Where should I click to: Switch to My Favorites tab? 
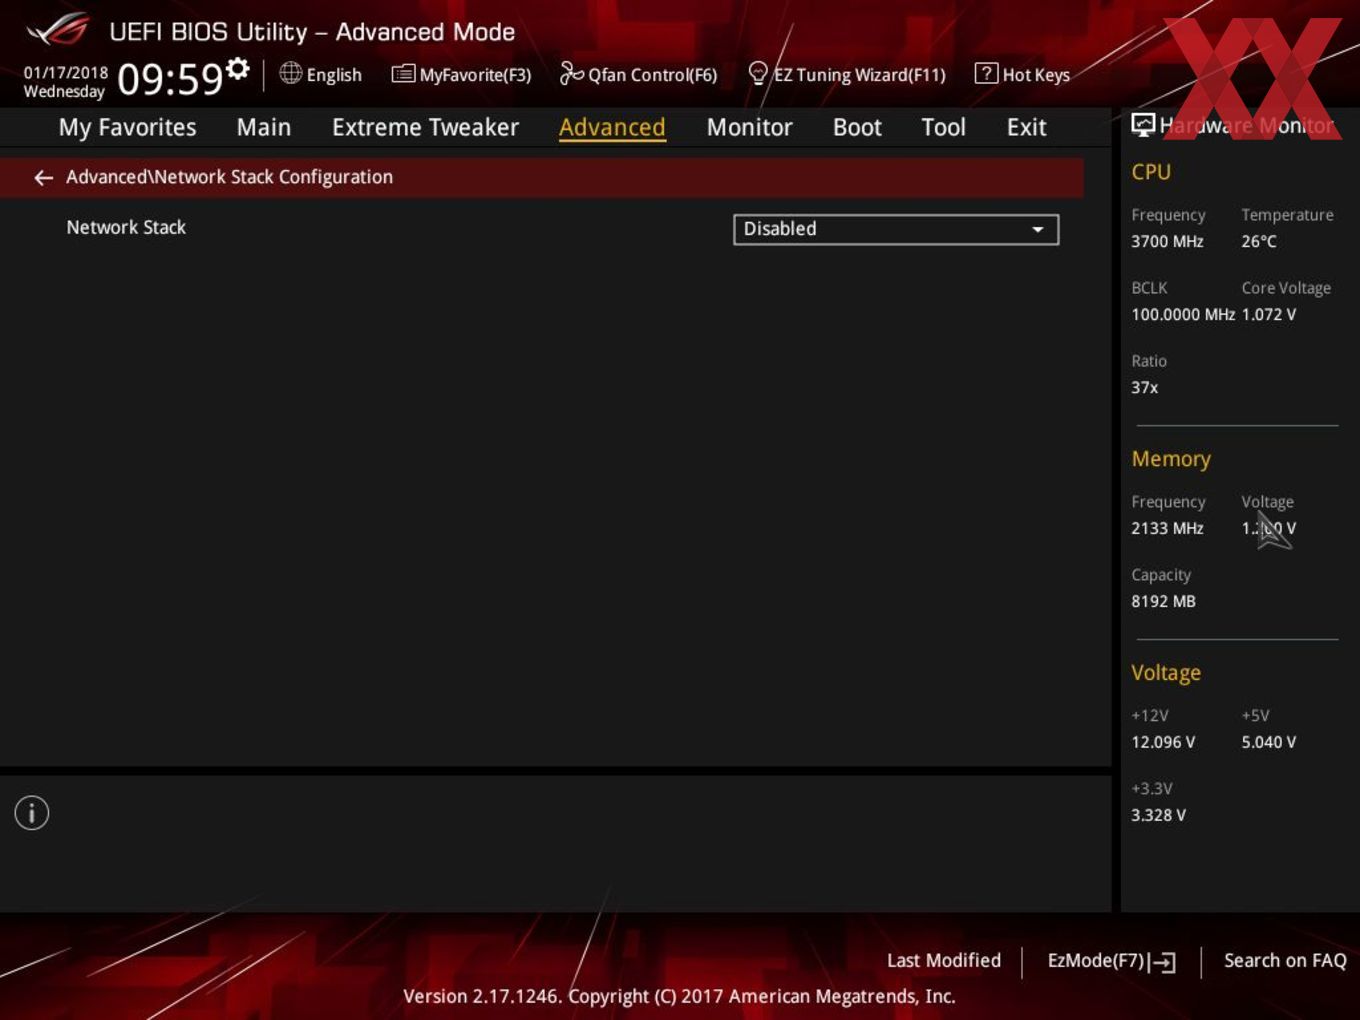click(x=127, y=127)
